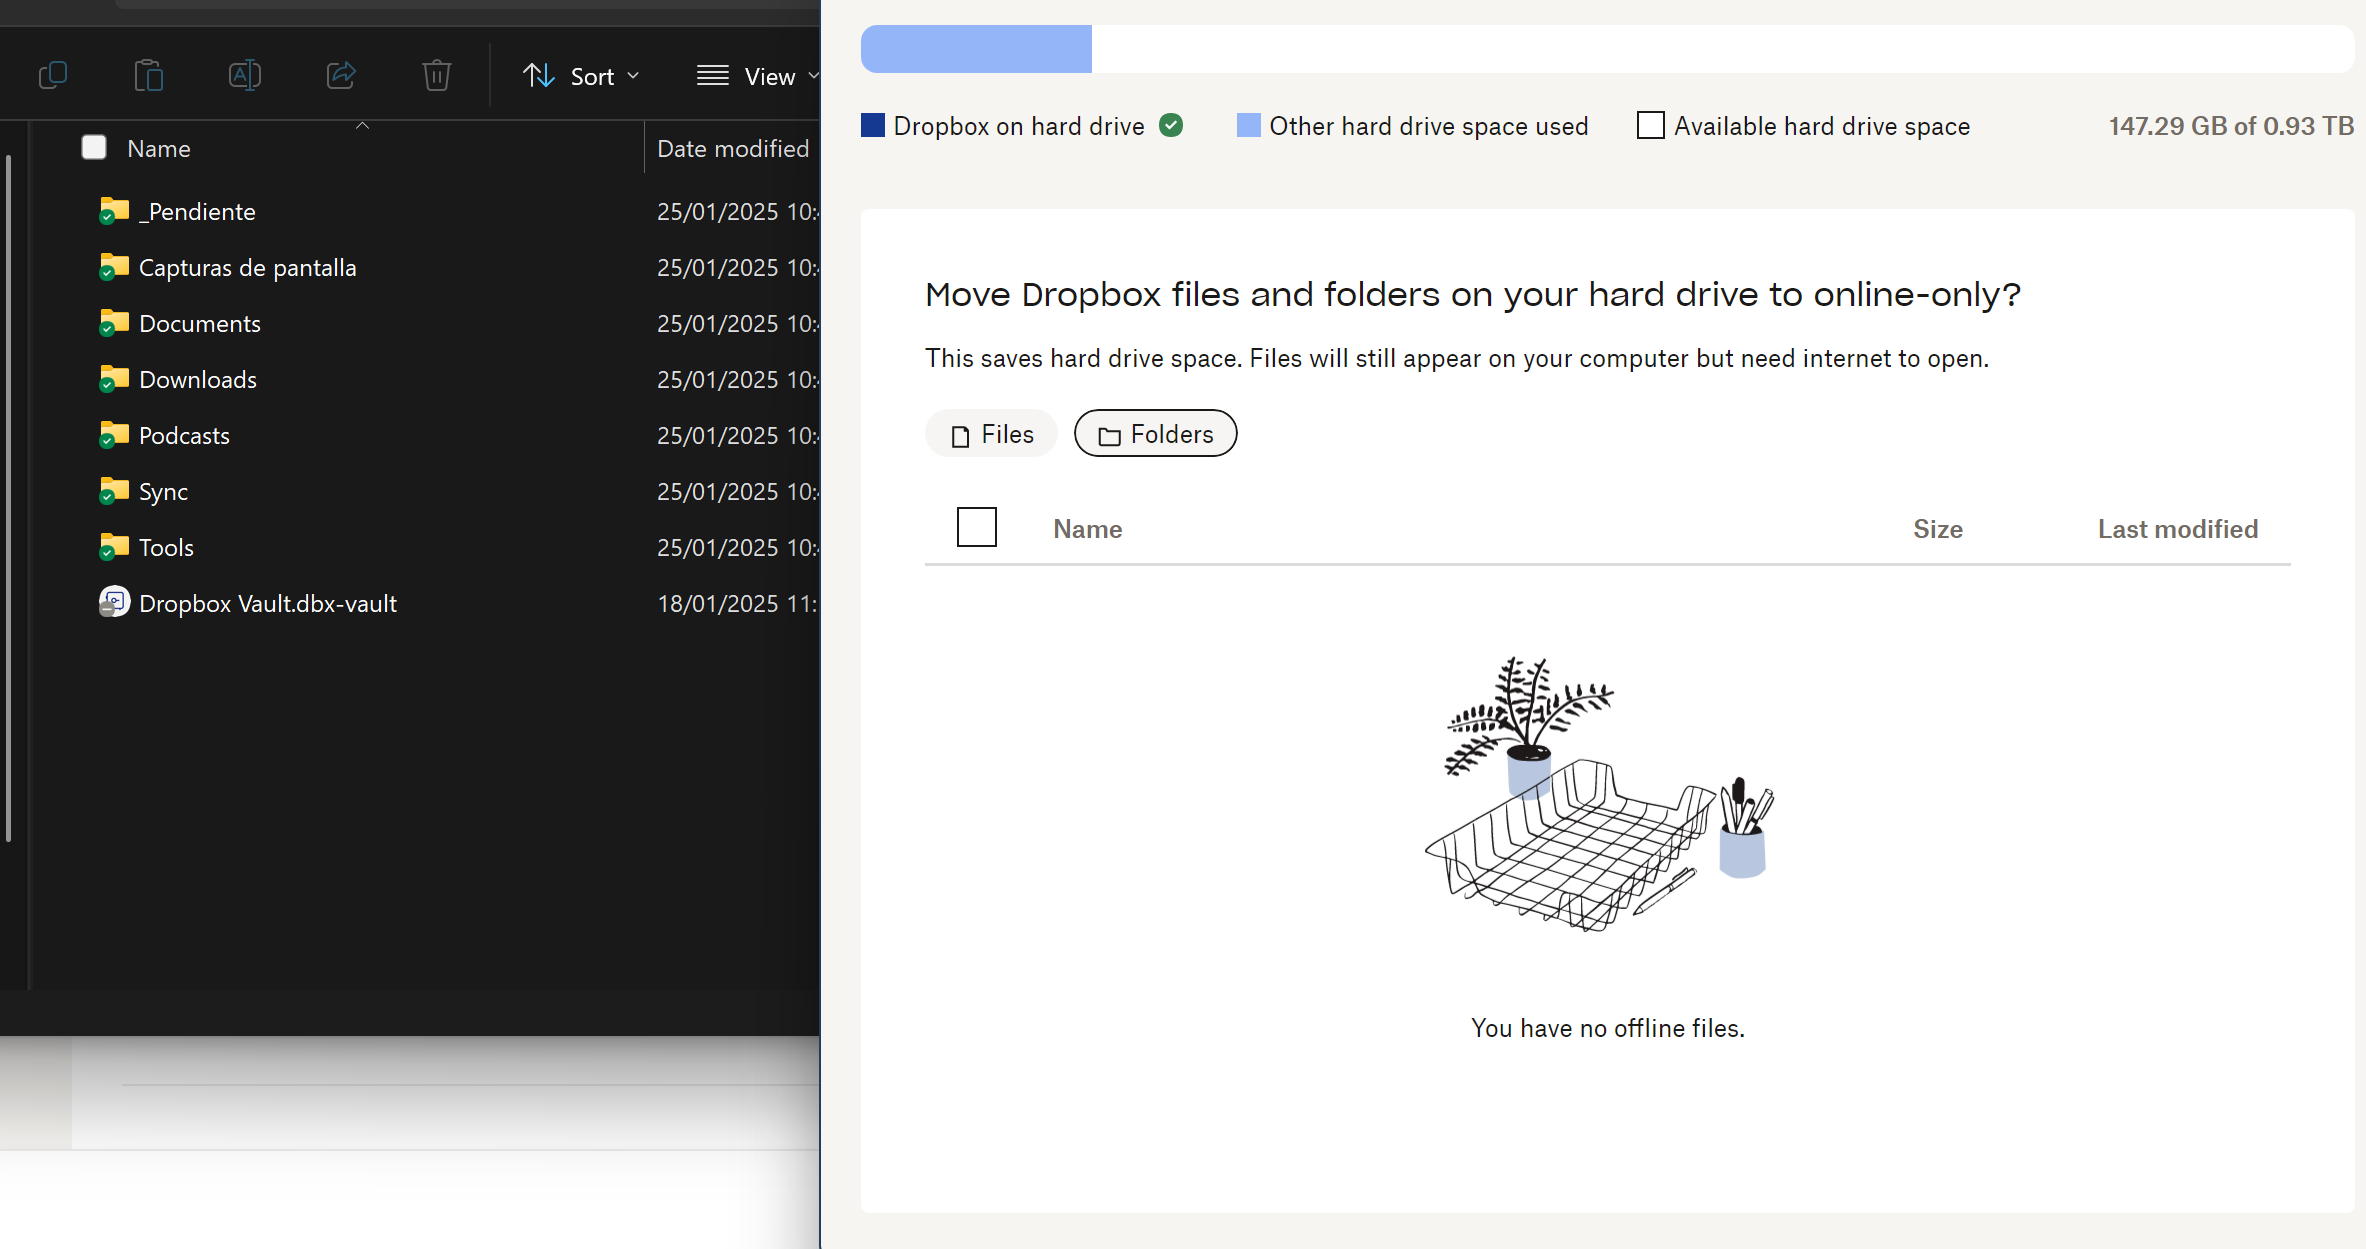Sort list by Date modified column header
2366x1249 pixels.
(x=732, y=148)
